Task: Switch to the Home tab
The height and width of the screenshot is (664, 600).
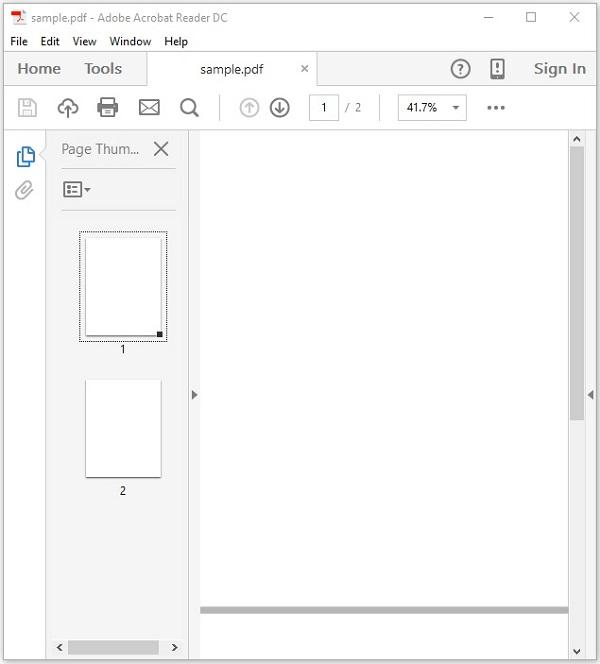Action: 39,69
